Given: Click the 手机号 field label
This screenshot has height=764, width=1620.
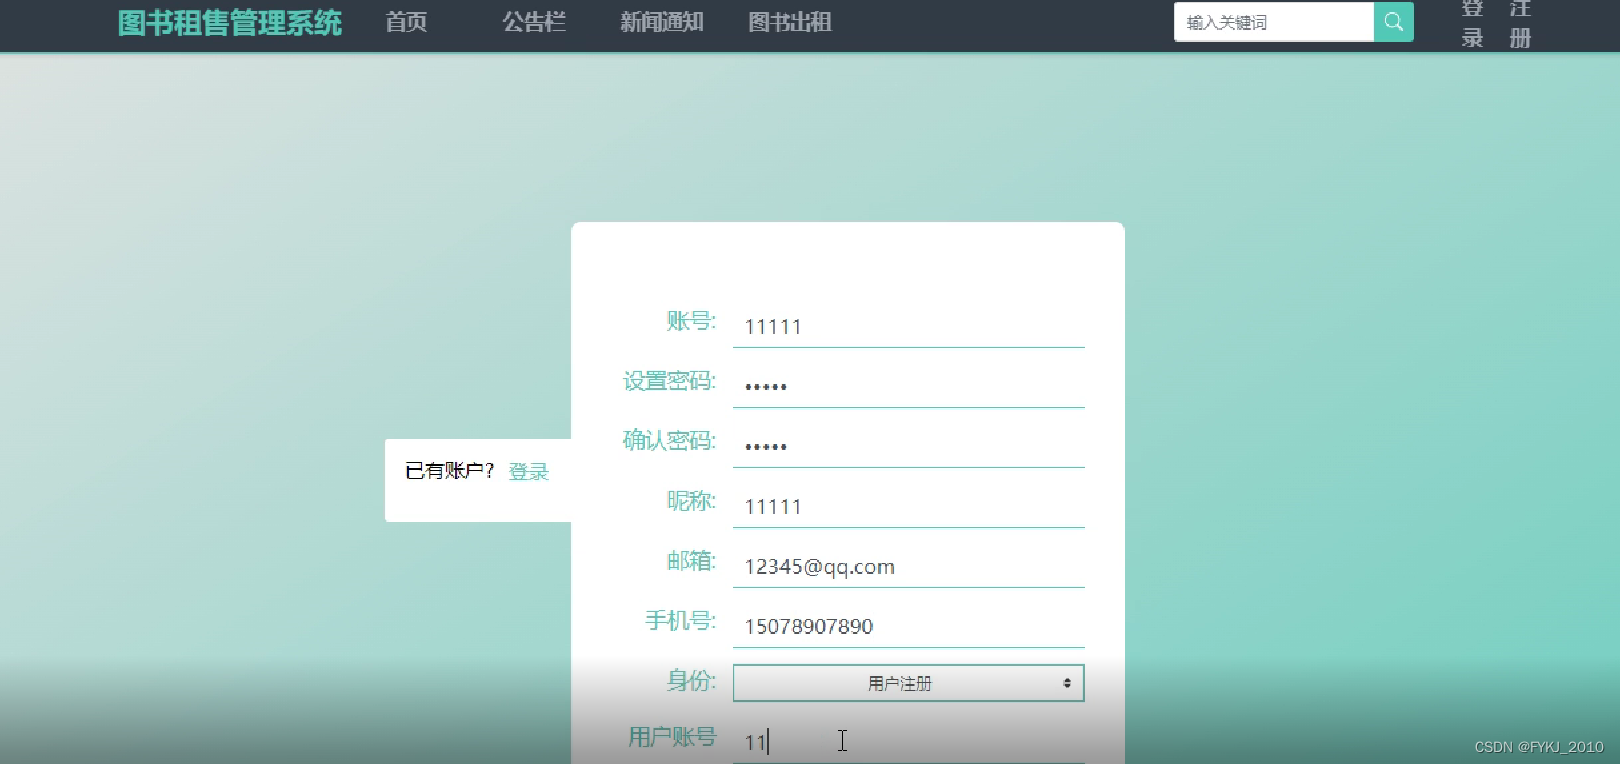Looking at the screenshot, I should 680,621.
